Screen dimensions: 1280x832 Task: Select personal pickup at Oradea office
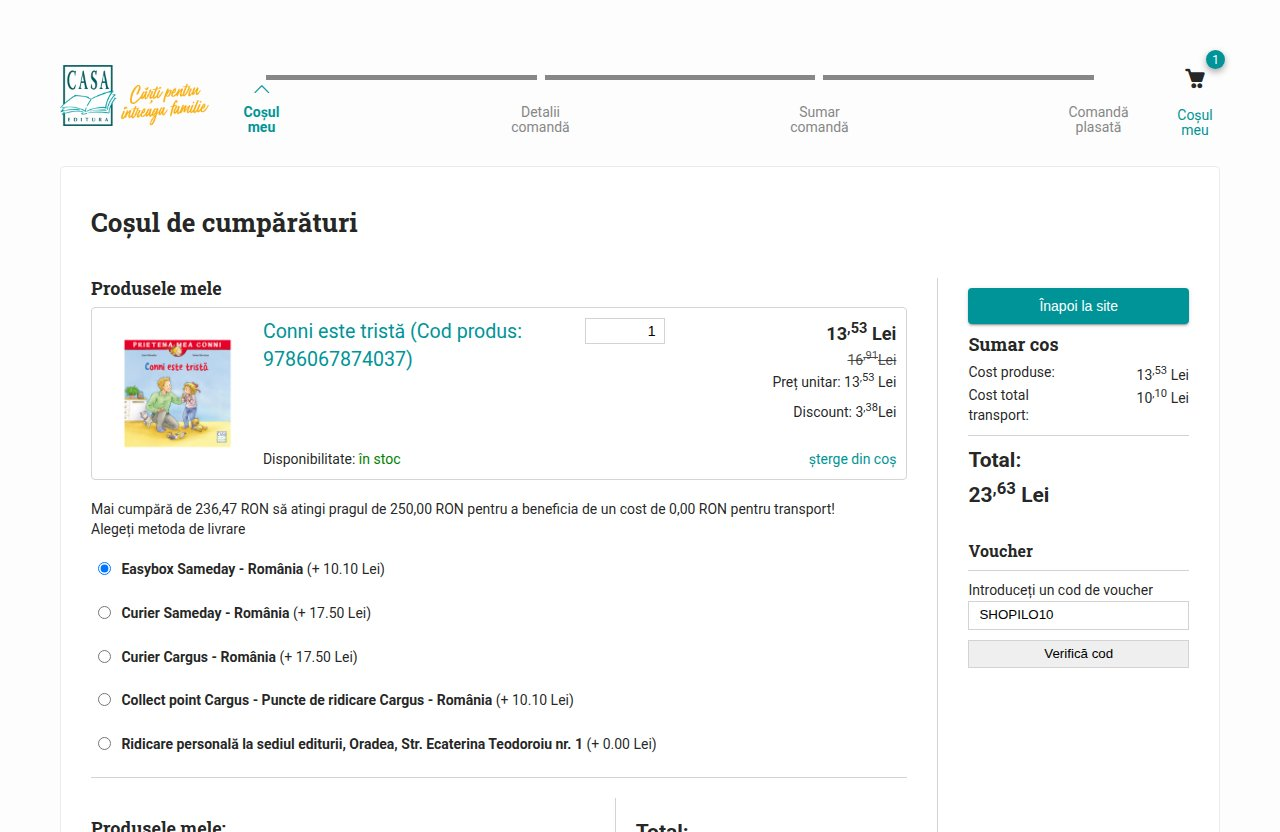coord(104,743)
